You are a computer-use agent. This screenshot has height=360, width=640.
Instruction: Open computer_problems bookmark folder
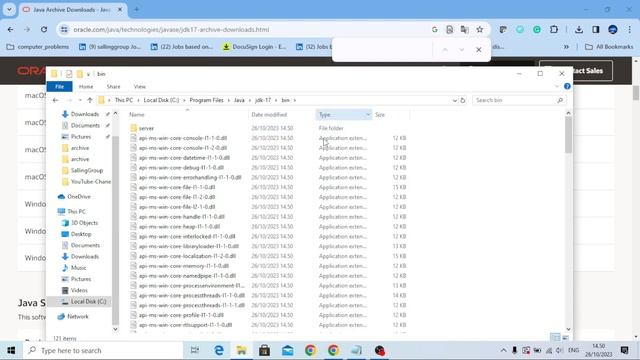[38, 47]
